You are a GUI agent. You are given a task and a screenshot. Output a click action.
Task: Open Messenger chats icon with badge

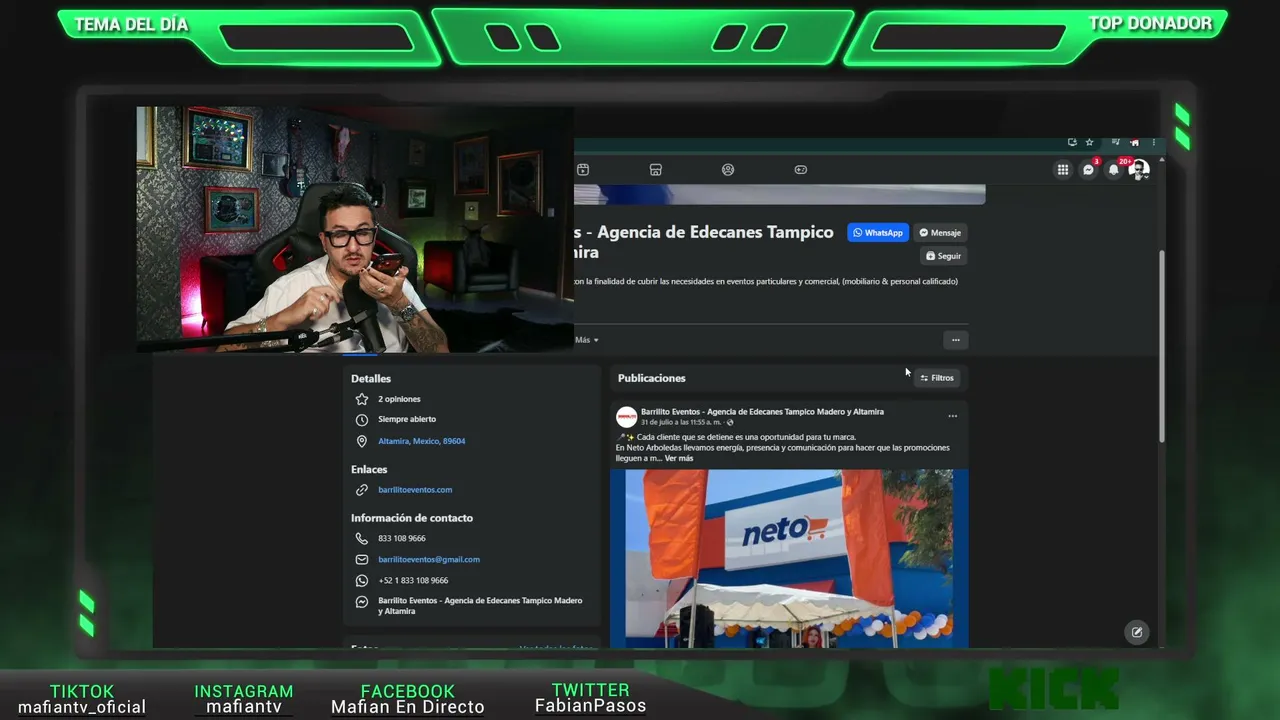1089,170
